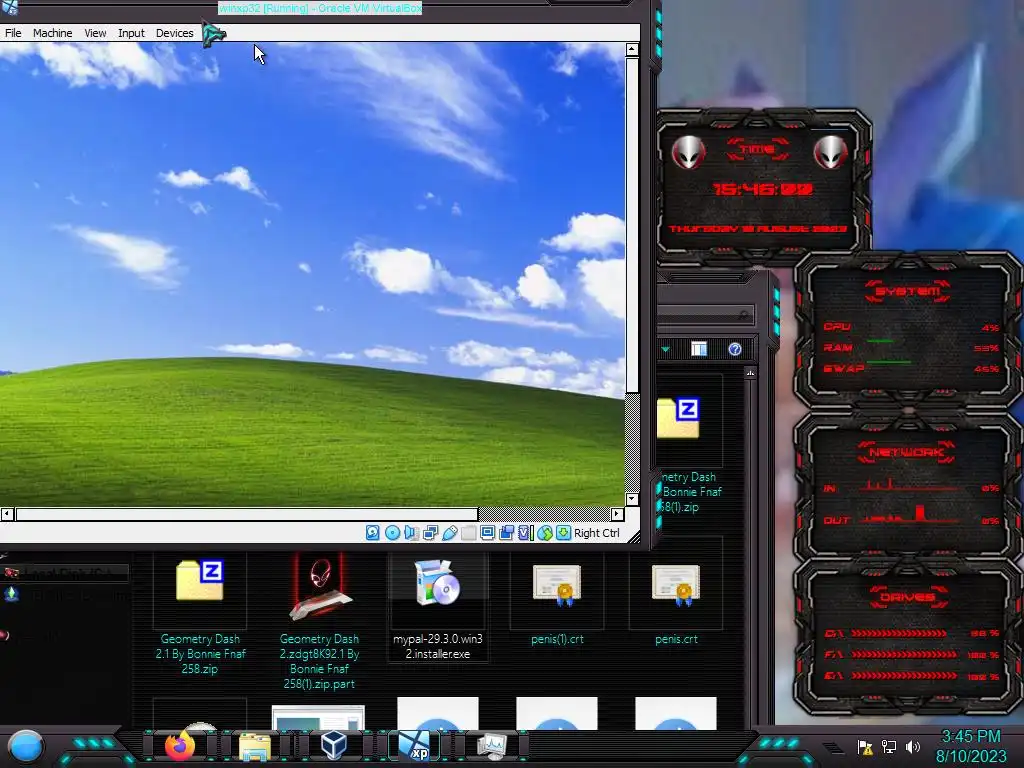The height and width of the screenshot is (768, 1024).
Task: Click the hard disk activity indicator
Action: [x=372, y=533]
